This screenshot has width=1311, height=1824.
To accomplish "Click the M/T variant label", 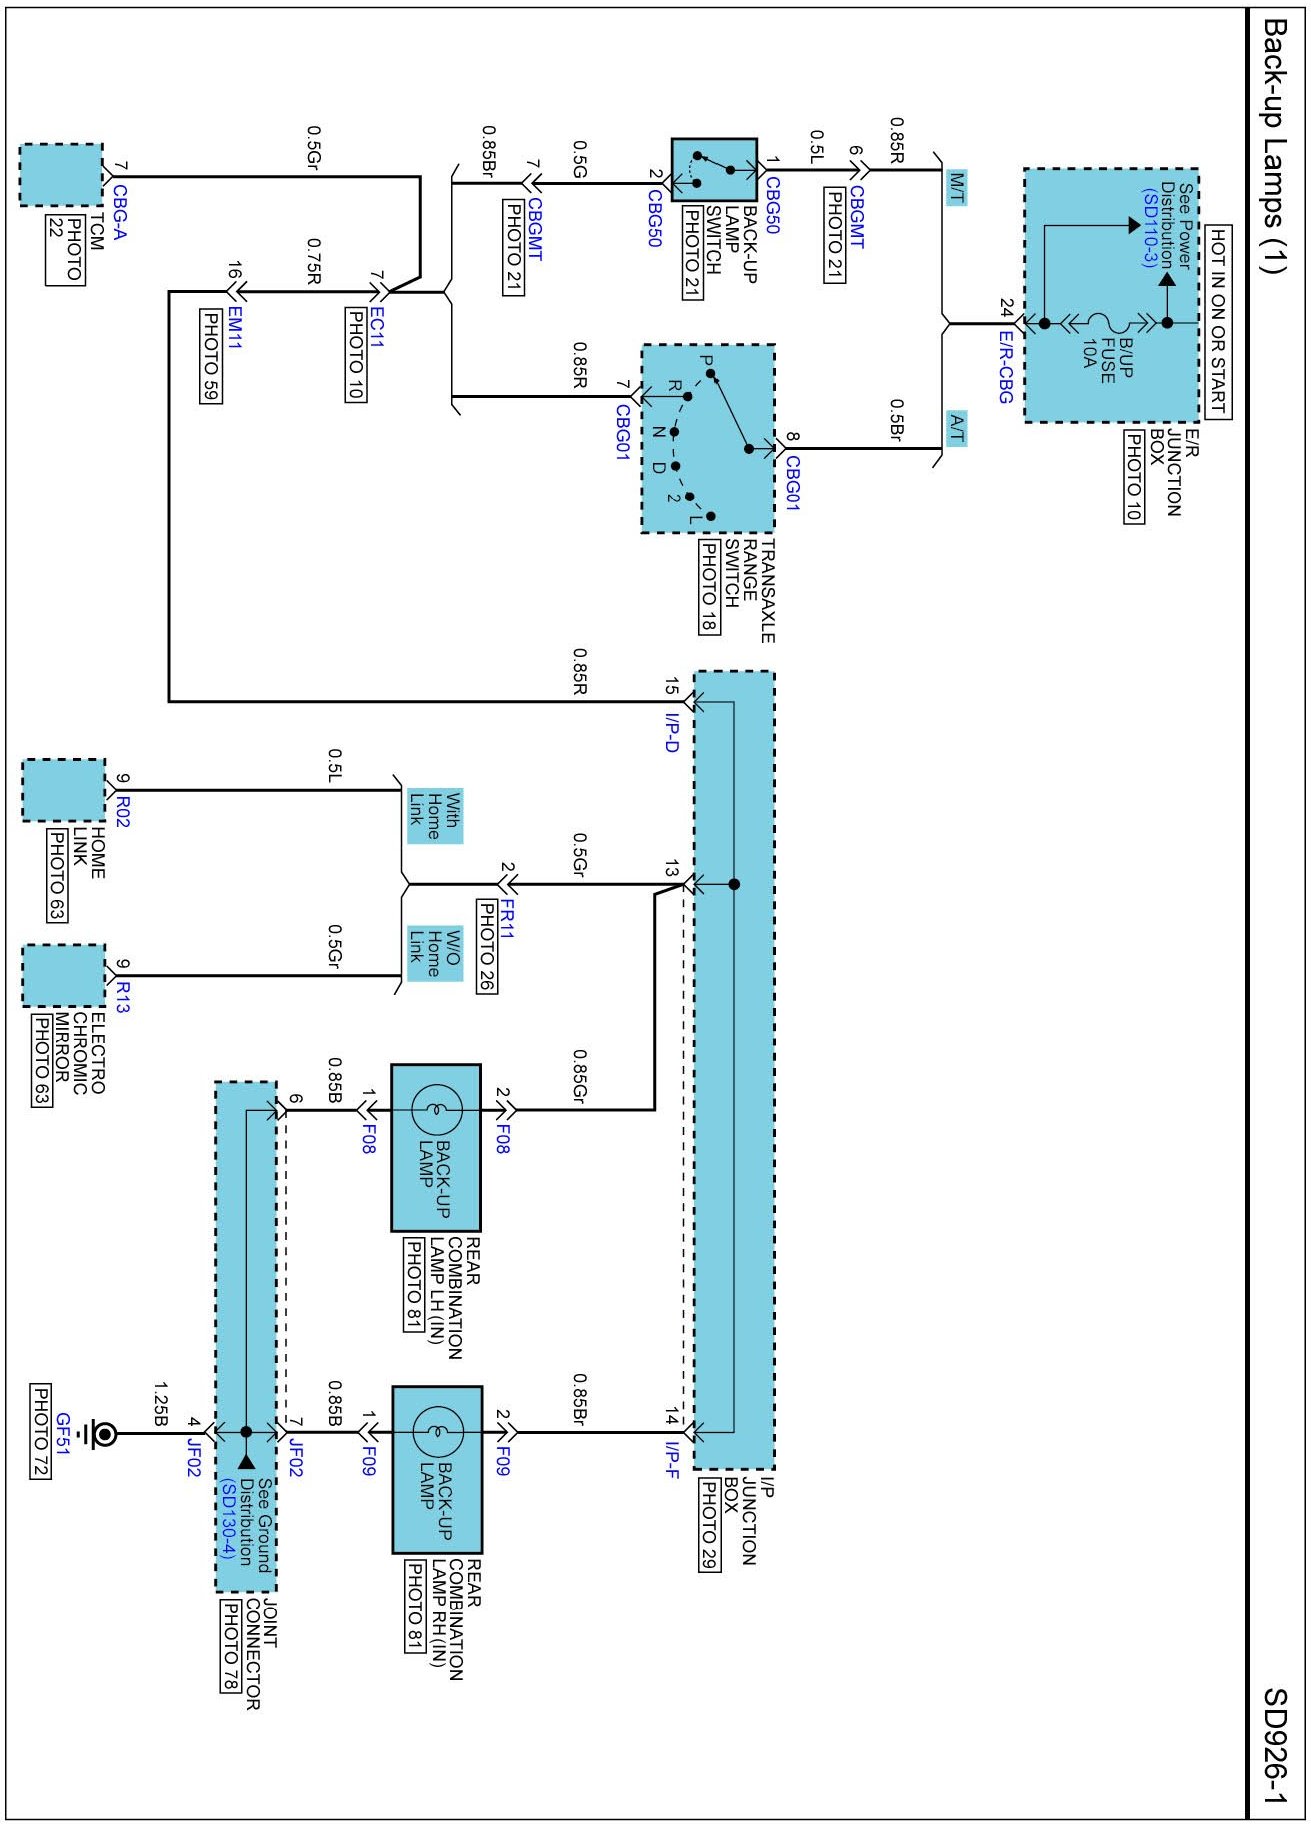I will [956, 187].
